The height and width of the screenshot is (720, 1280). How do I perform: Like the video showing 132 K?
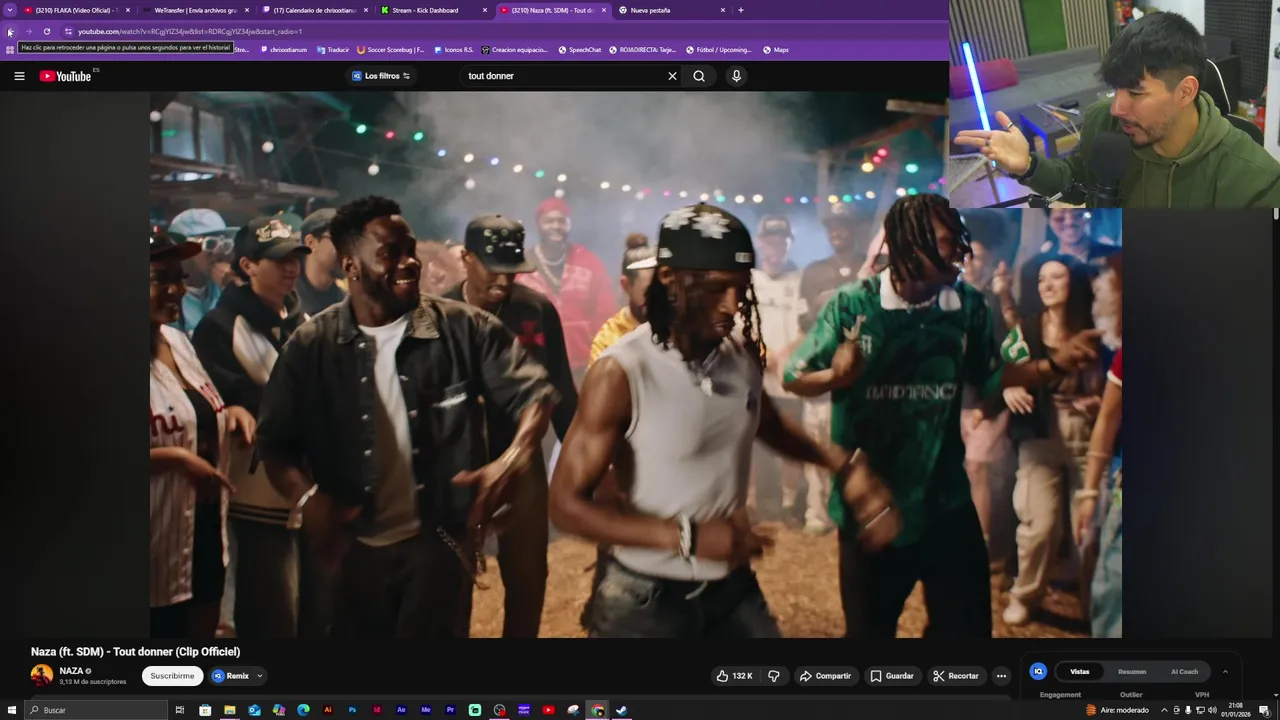(x=735, y=676)
